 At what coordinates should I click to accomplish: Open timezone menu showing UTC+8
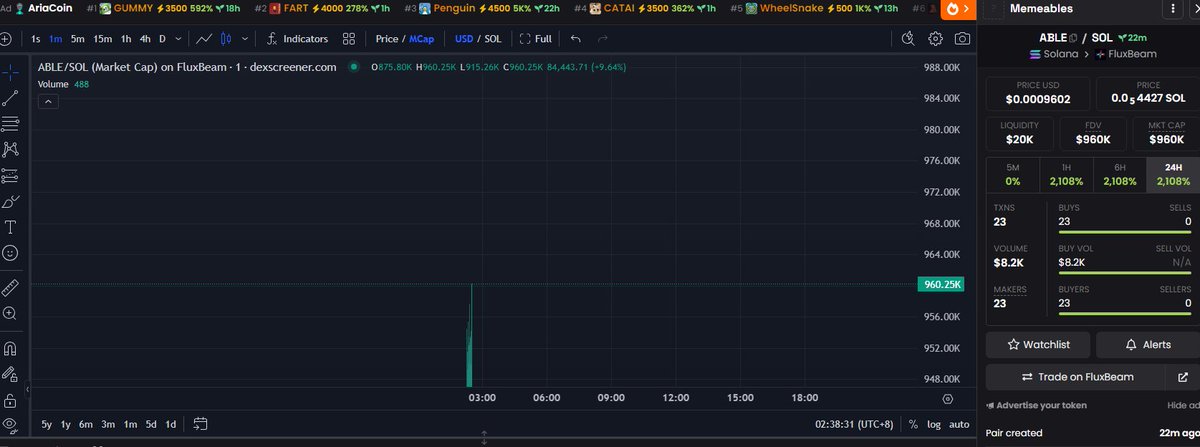(x=854, y=424)
